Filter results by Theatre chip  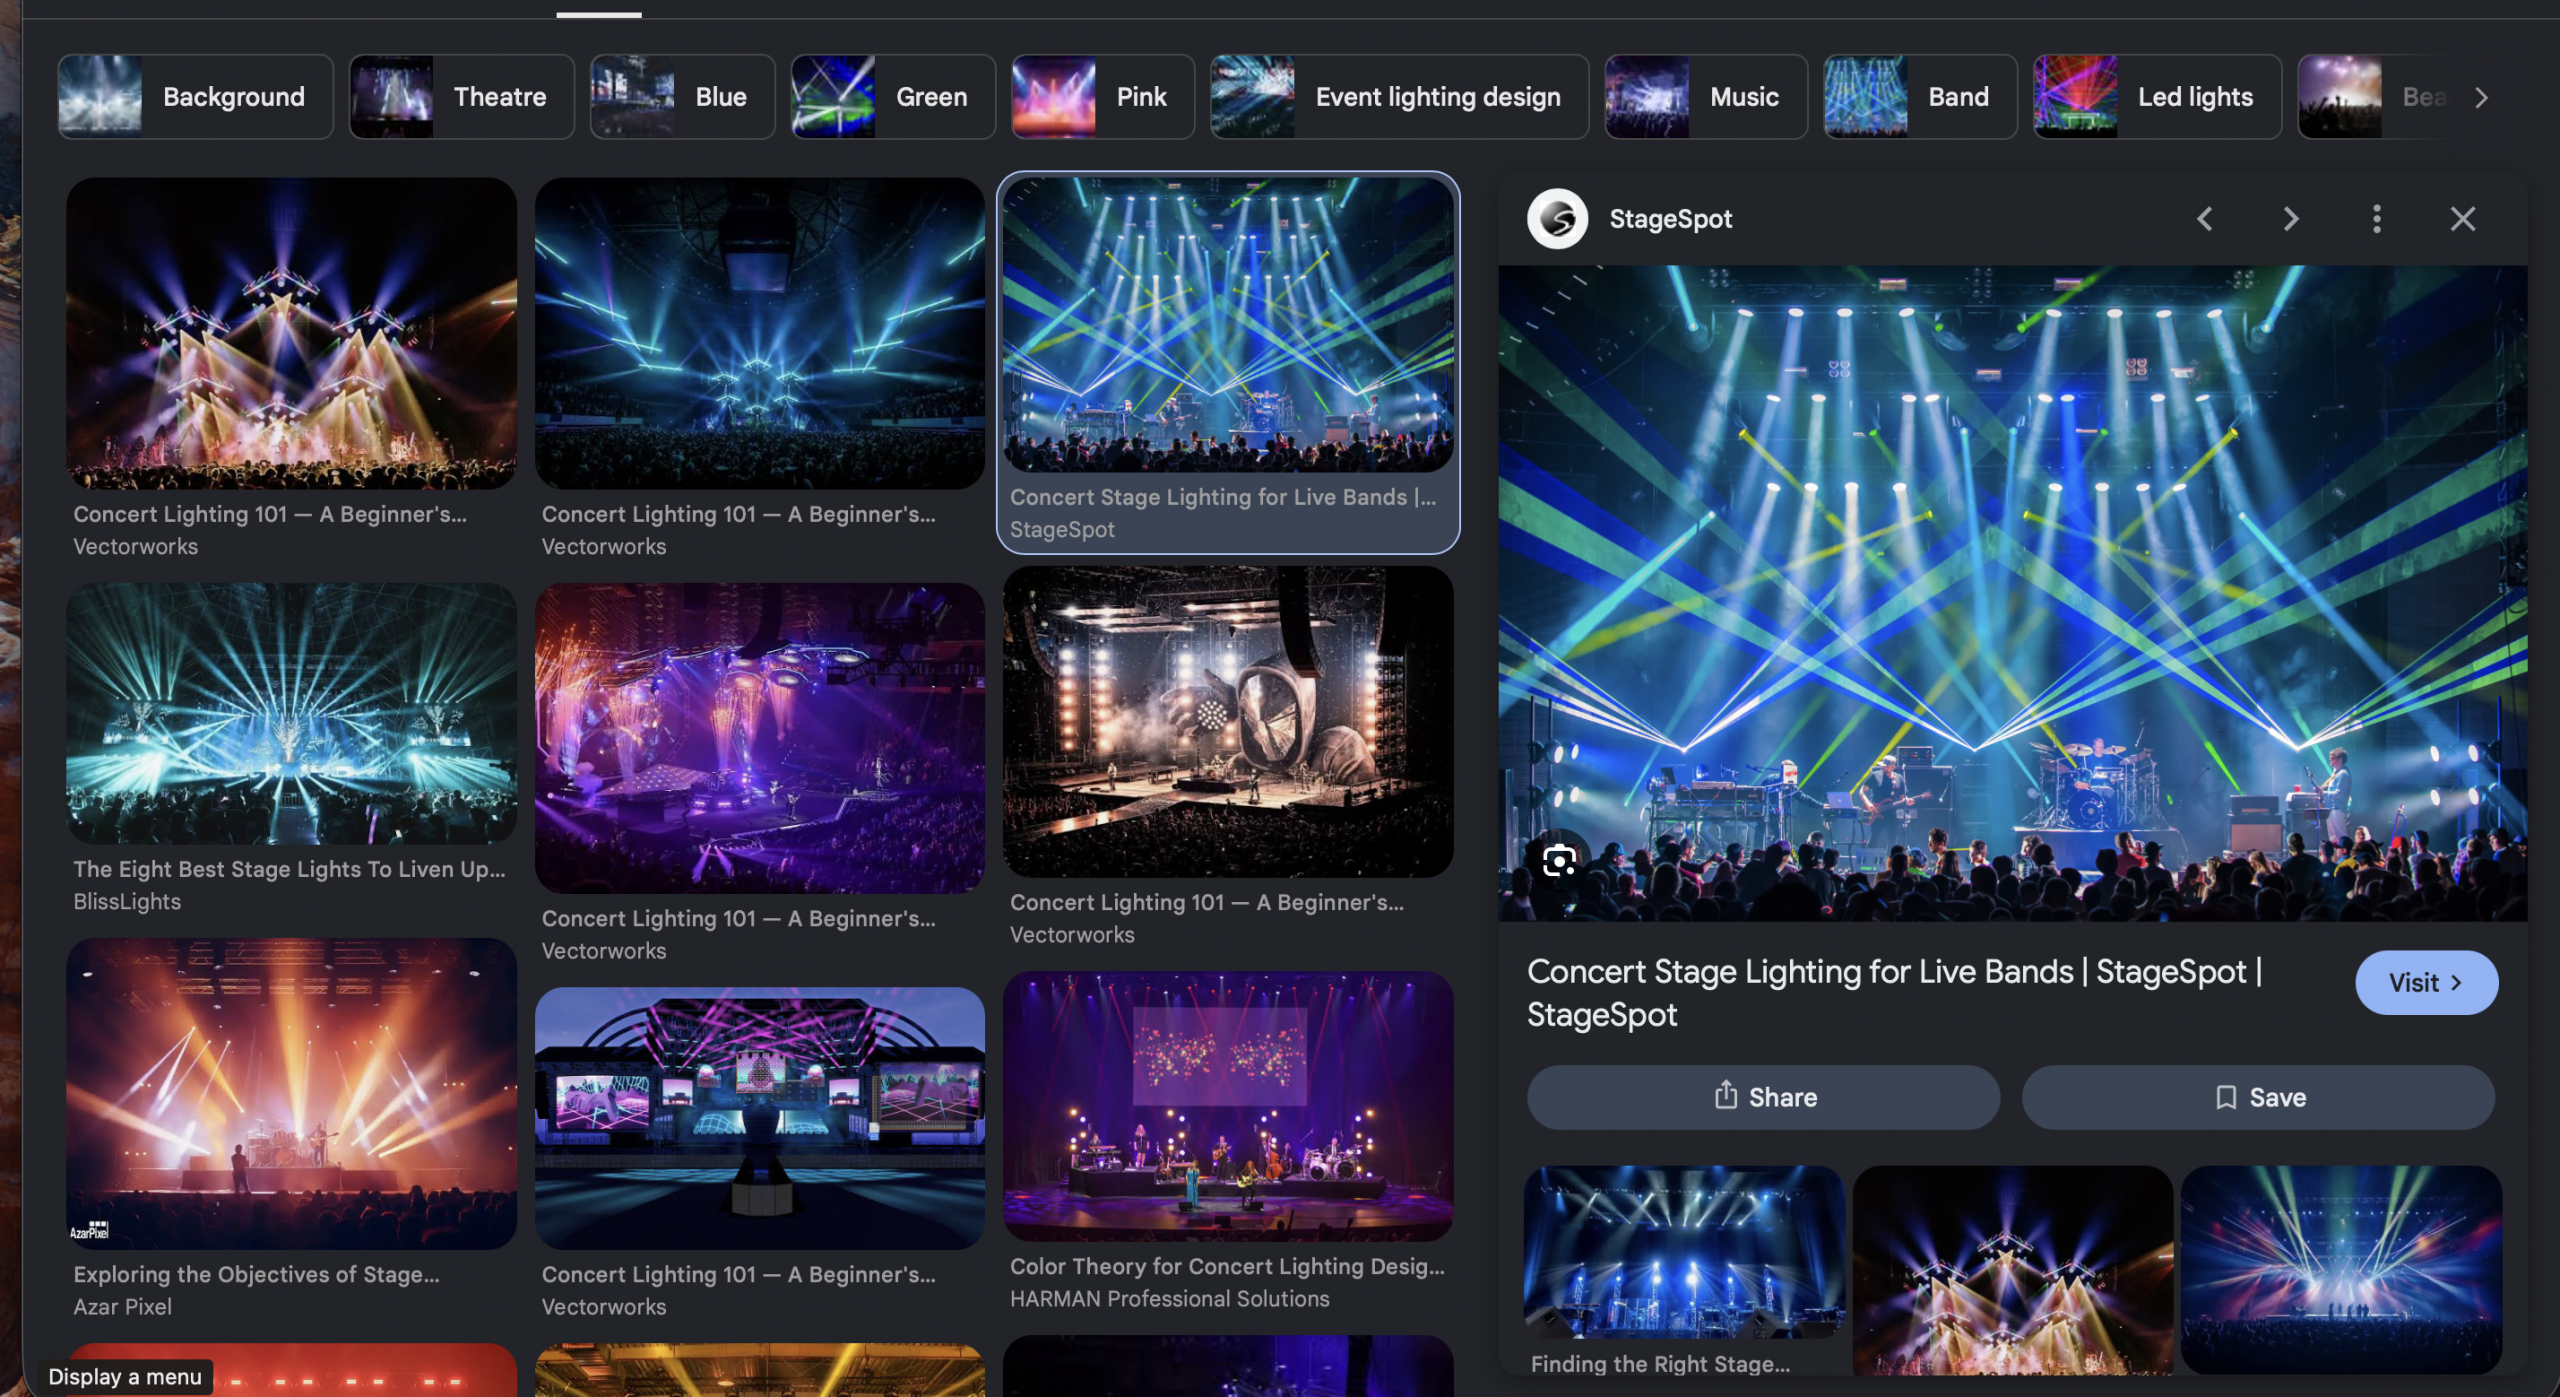tap(461, 97)
